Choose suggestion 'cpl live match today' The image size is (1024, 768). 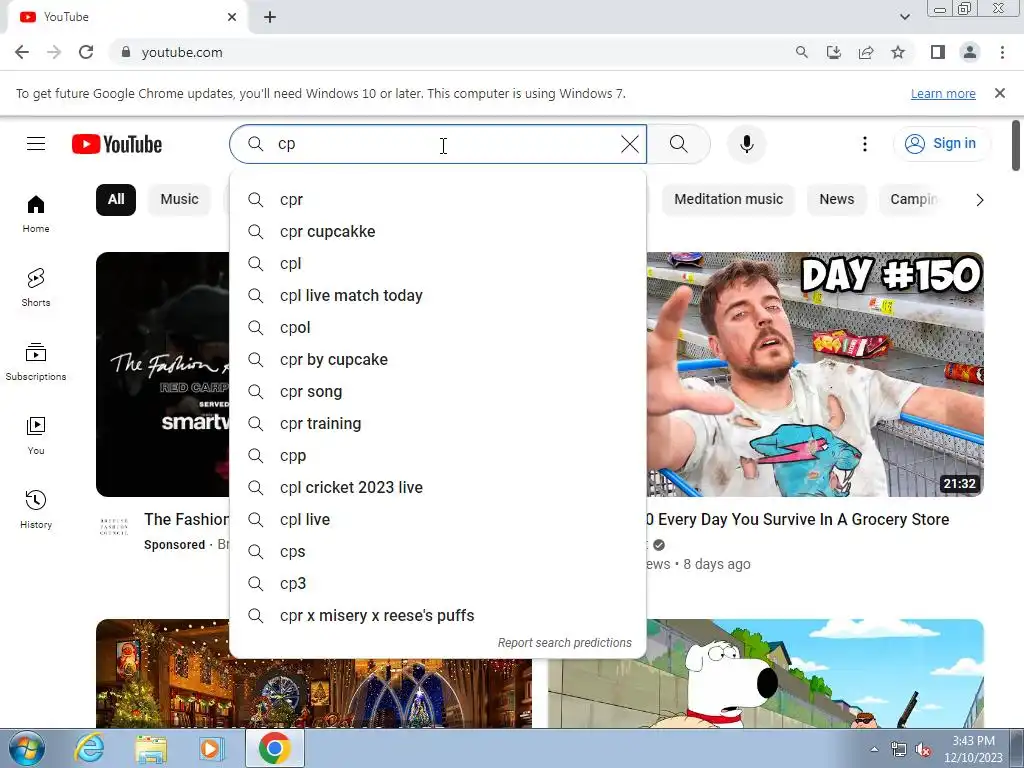point(438,295)
